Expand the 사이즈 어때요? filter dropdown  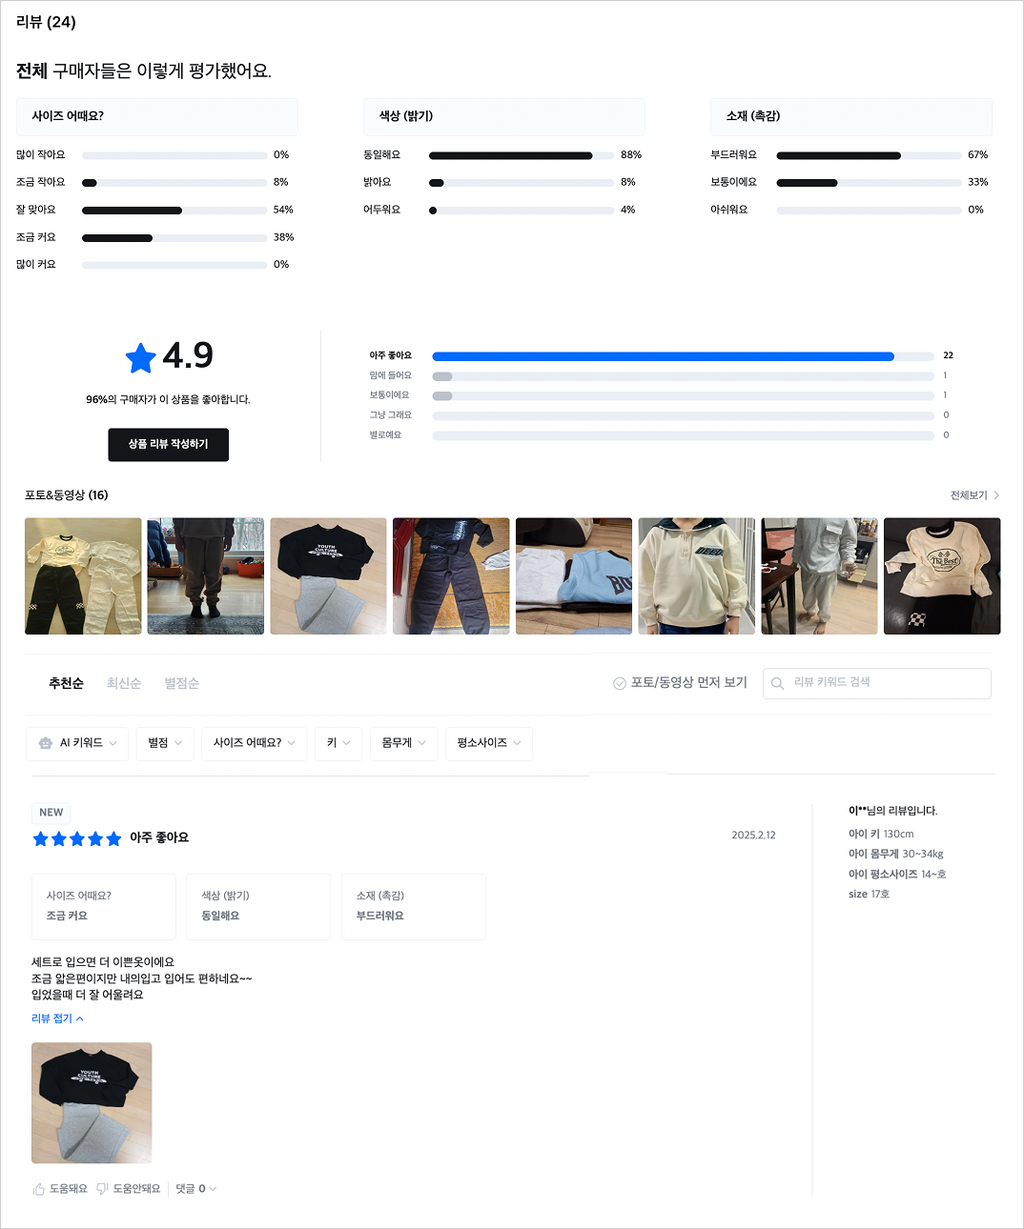coord(254,743)
